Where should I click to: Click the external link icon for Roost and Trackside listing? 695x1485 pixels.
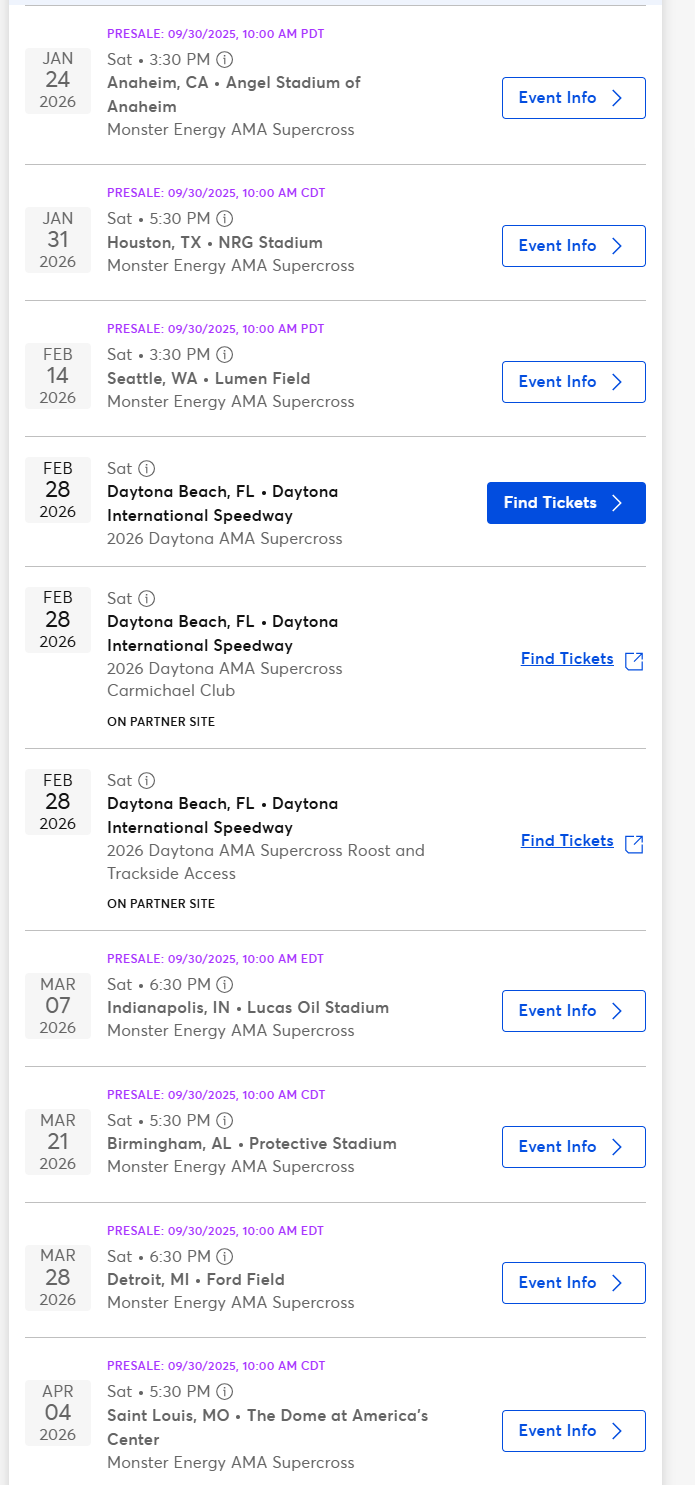coord(634,842)
